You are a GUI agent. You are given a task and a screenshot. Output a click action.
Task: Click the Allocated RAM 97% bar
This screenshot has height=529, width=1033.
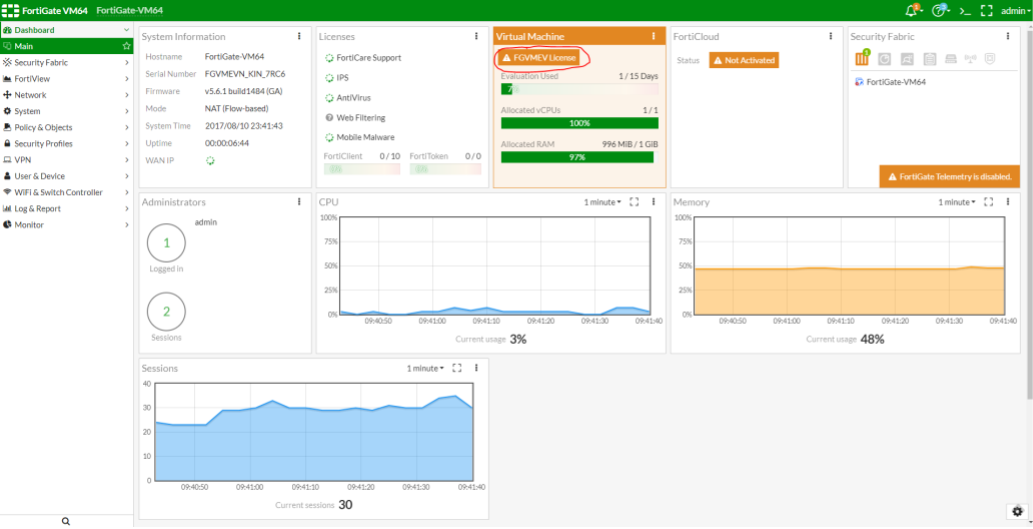pos(580,157)
